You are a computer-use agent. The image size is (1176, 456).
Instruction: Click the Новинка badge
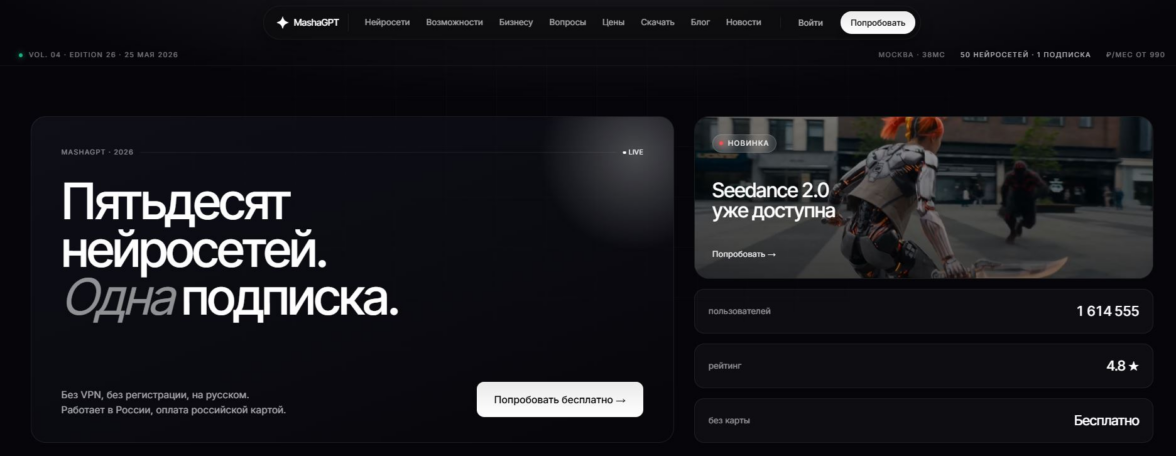pos(744,142)
